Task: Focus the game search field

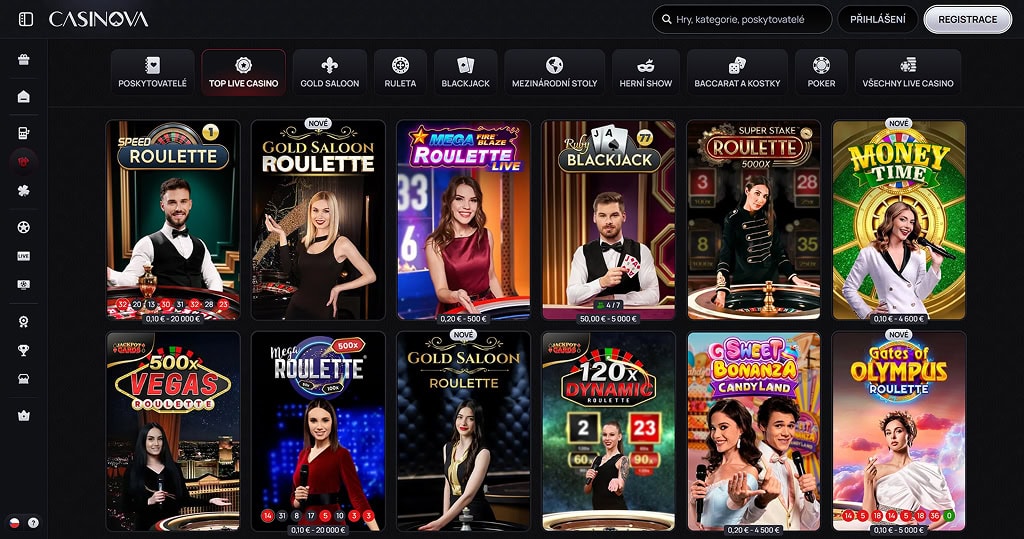Action: point(742,20)
